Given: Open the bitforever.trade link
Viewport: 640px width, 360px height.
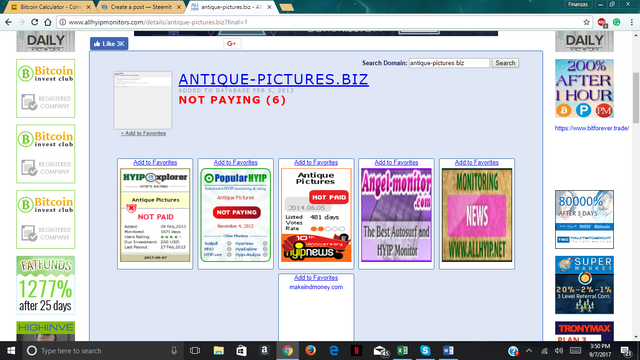Looking at the screenshot, I should (591, 128).
